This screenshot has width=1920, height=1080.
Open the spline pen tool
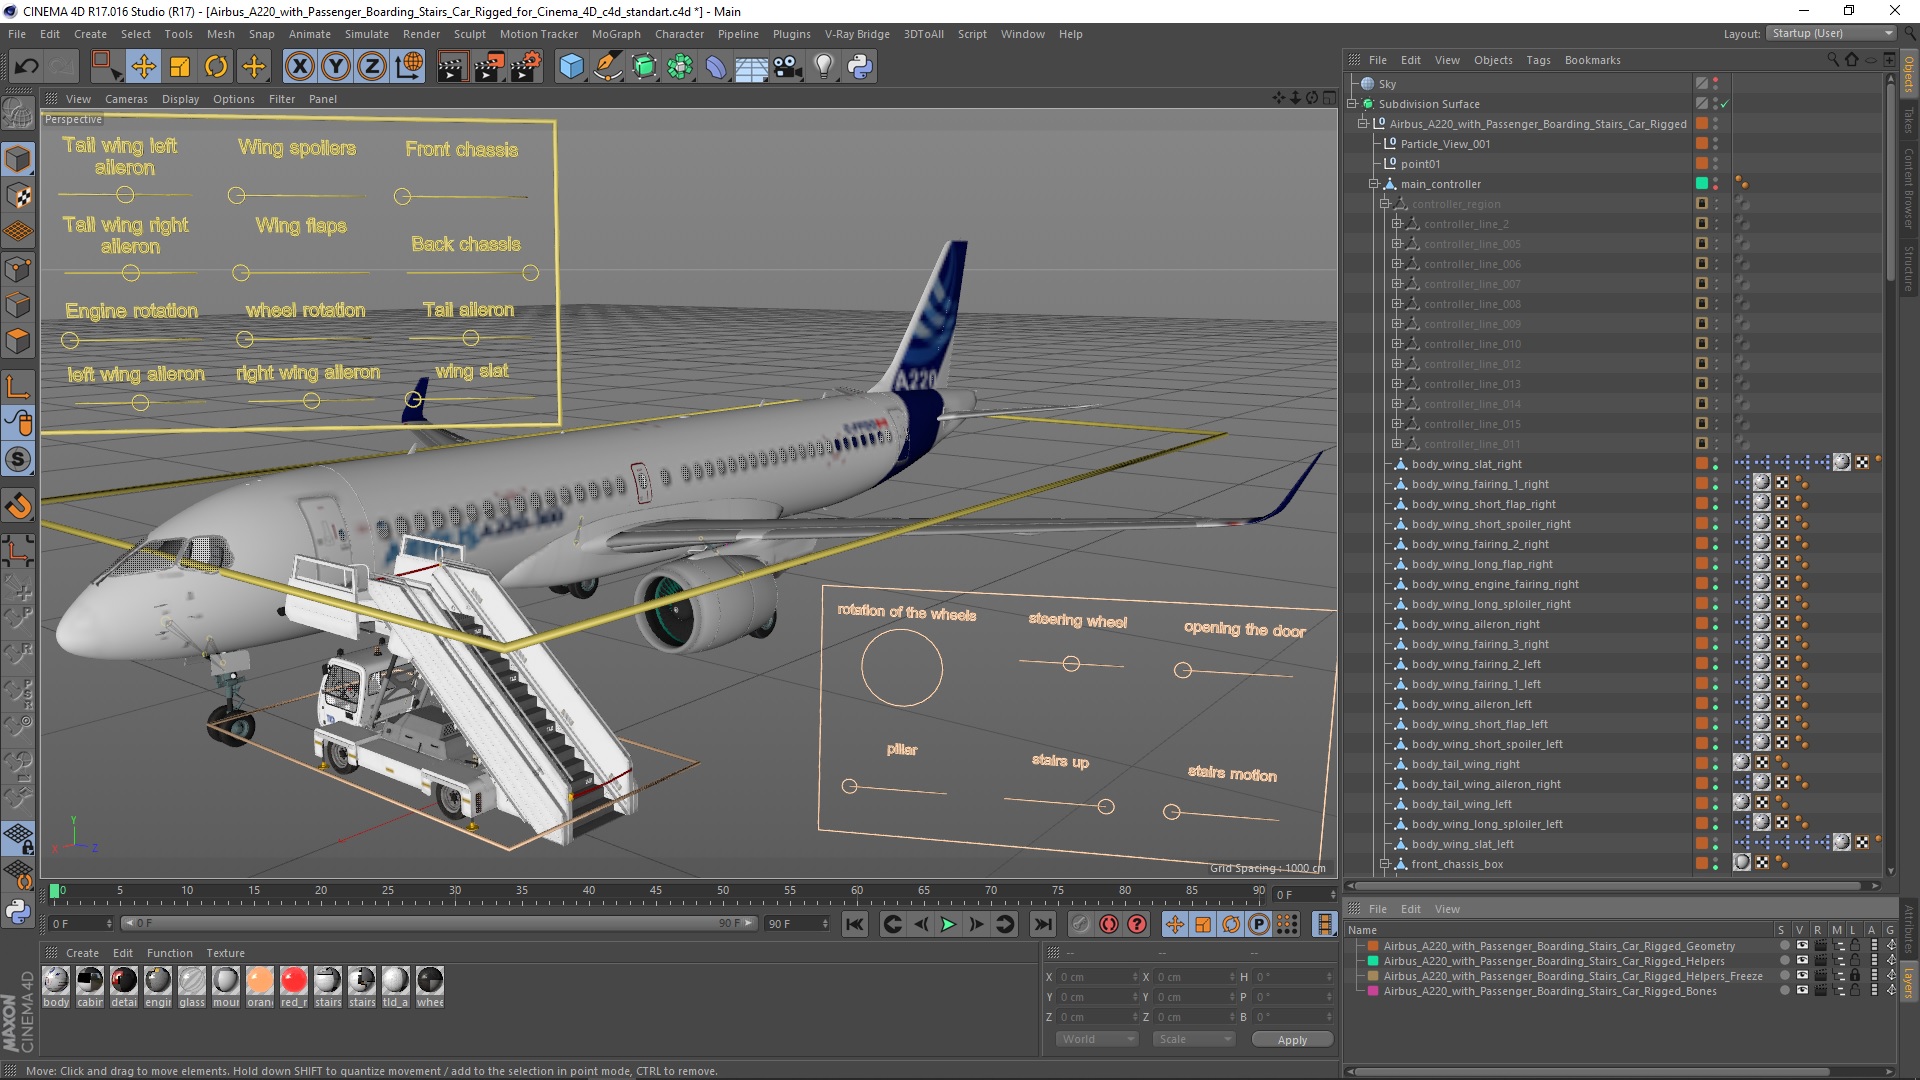click(x=607, y=67)
